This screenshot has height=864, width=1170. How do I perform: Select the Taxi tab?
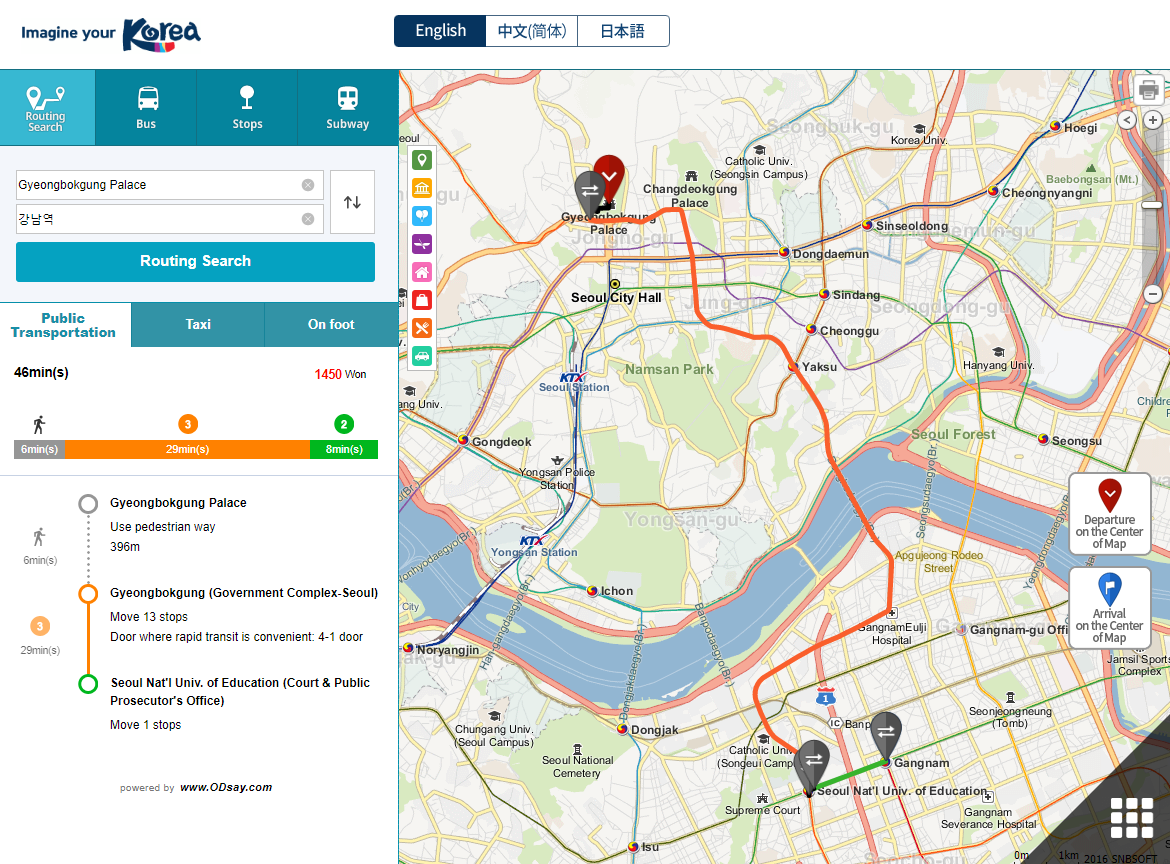[198, 325]
